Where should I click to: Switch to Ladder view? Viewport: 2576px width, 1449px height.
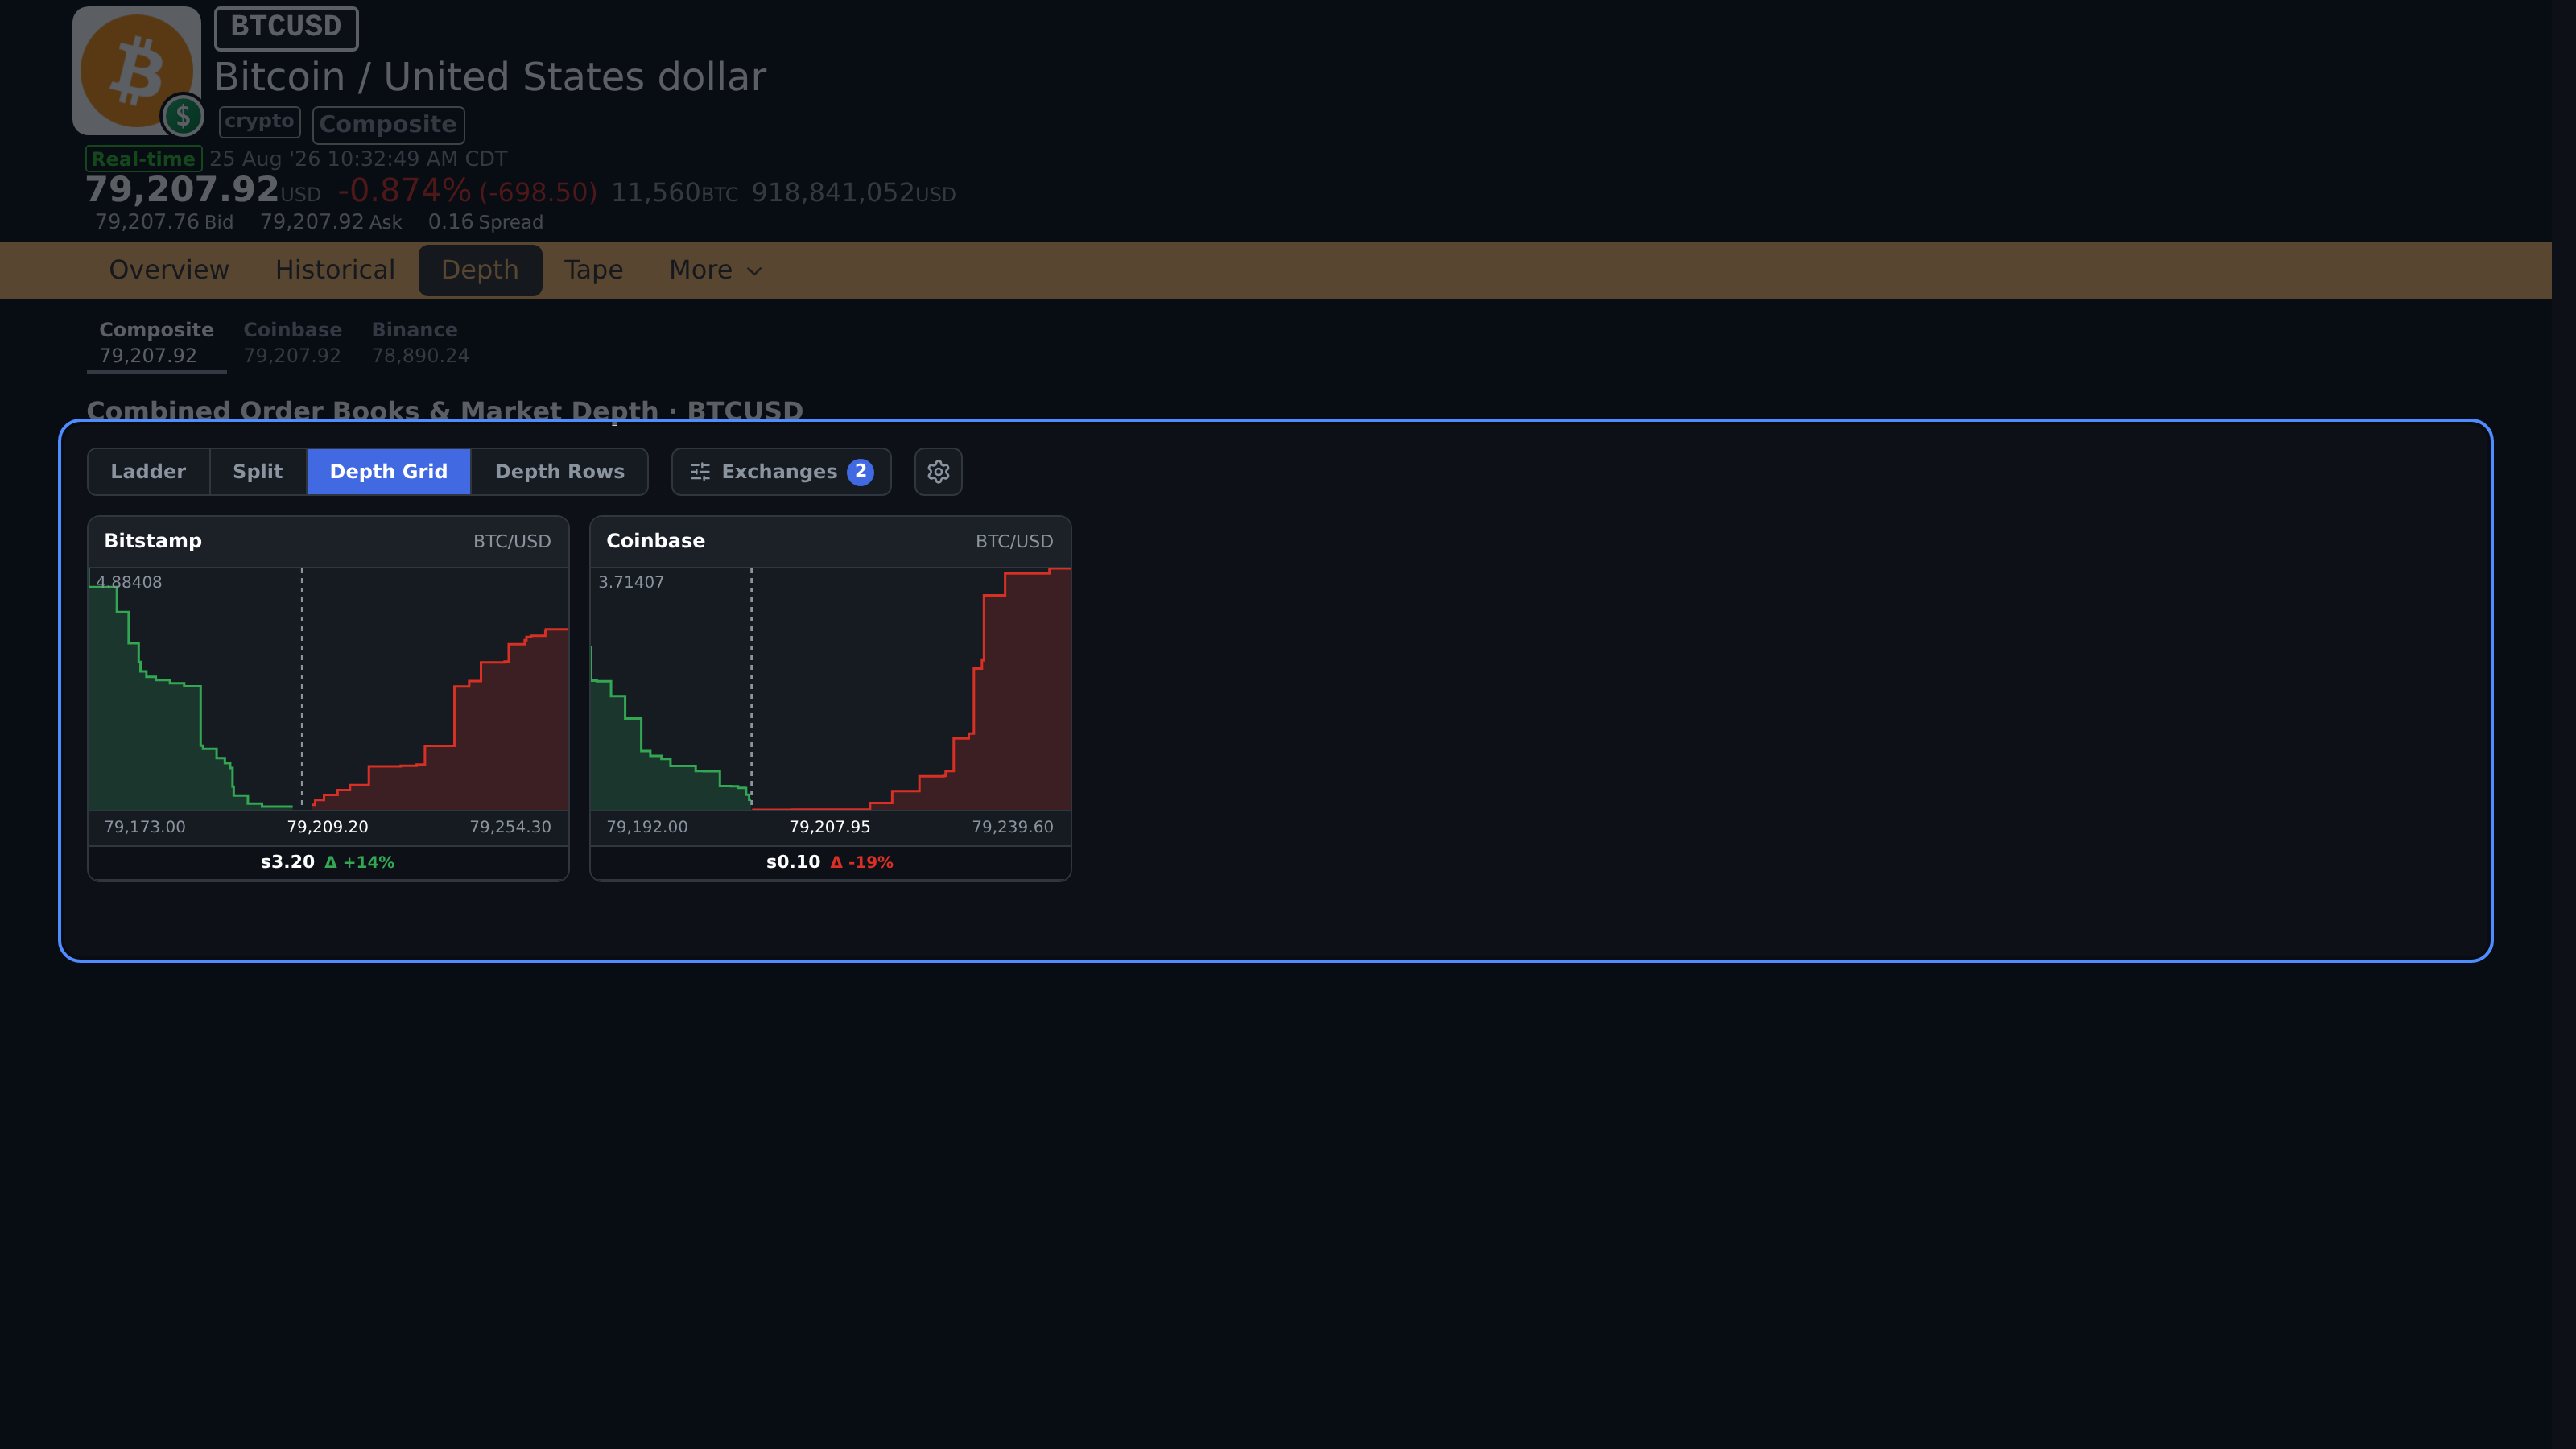(148, 471)
